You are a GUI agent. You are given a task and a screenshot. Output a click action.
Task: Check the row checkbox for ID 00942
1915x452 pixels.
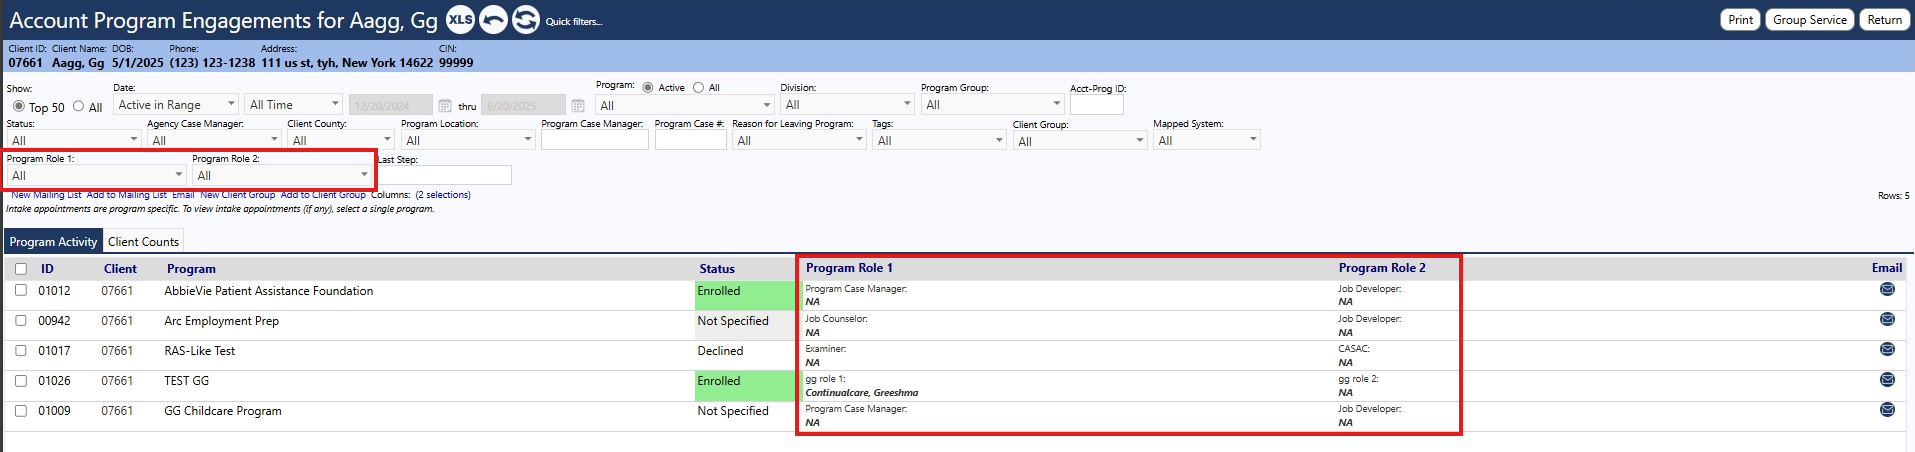coord(20,320)
